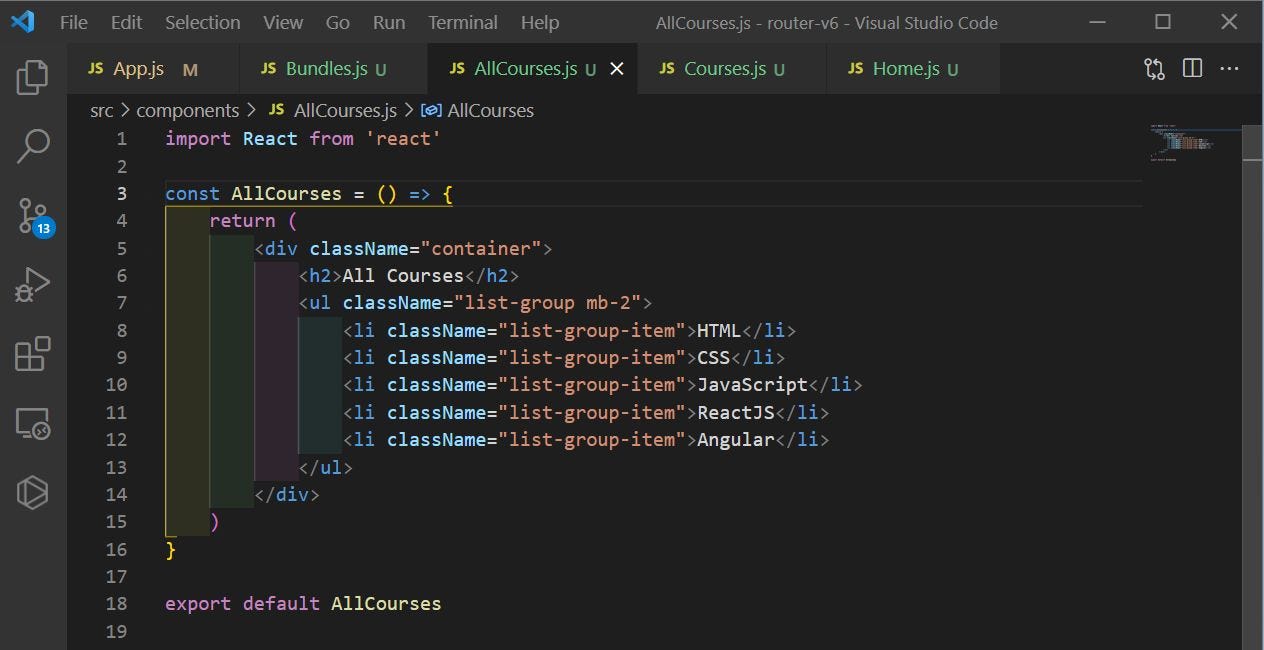The image size is (1264, 650).
Task: Open the File menu
Action: (x=74, y=22)
